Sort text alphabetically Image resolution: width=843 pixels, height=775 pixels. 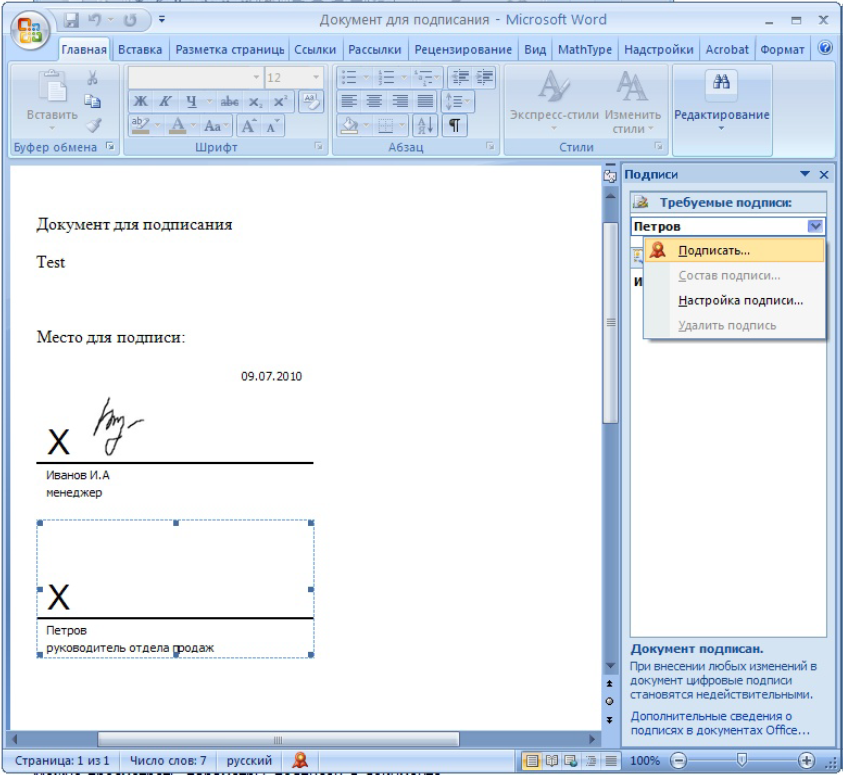425,126
